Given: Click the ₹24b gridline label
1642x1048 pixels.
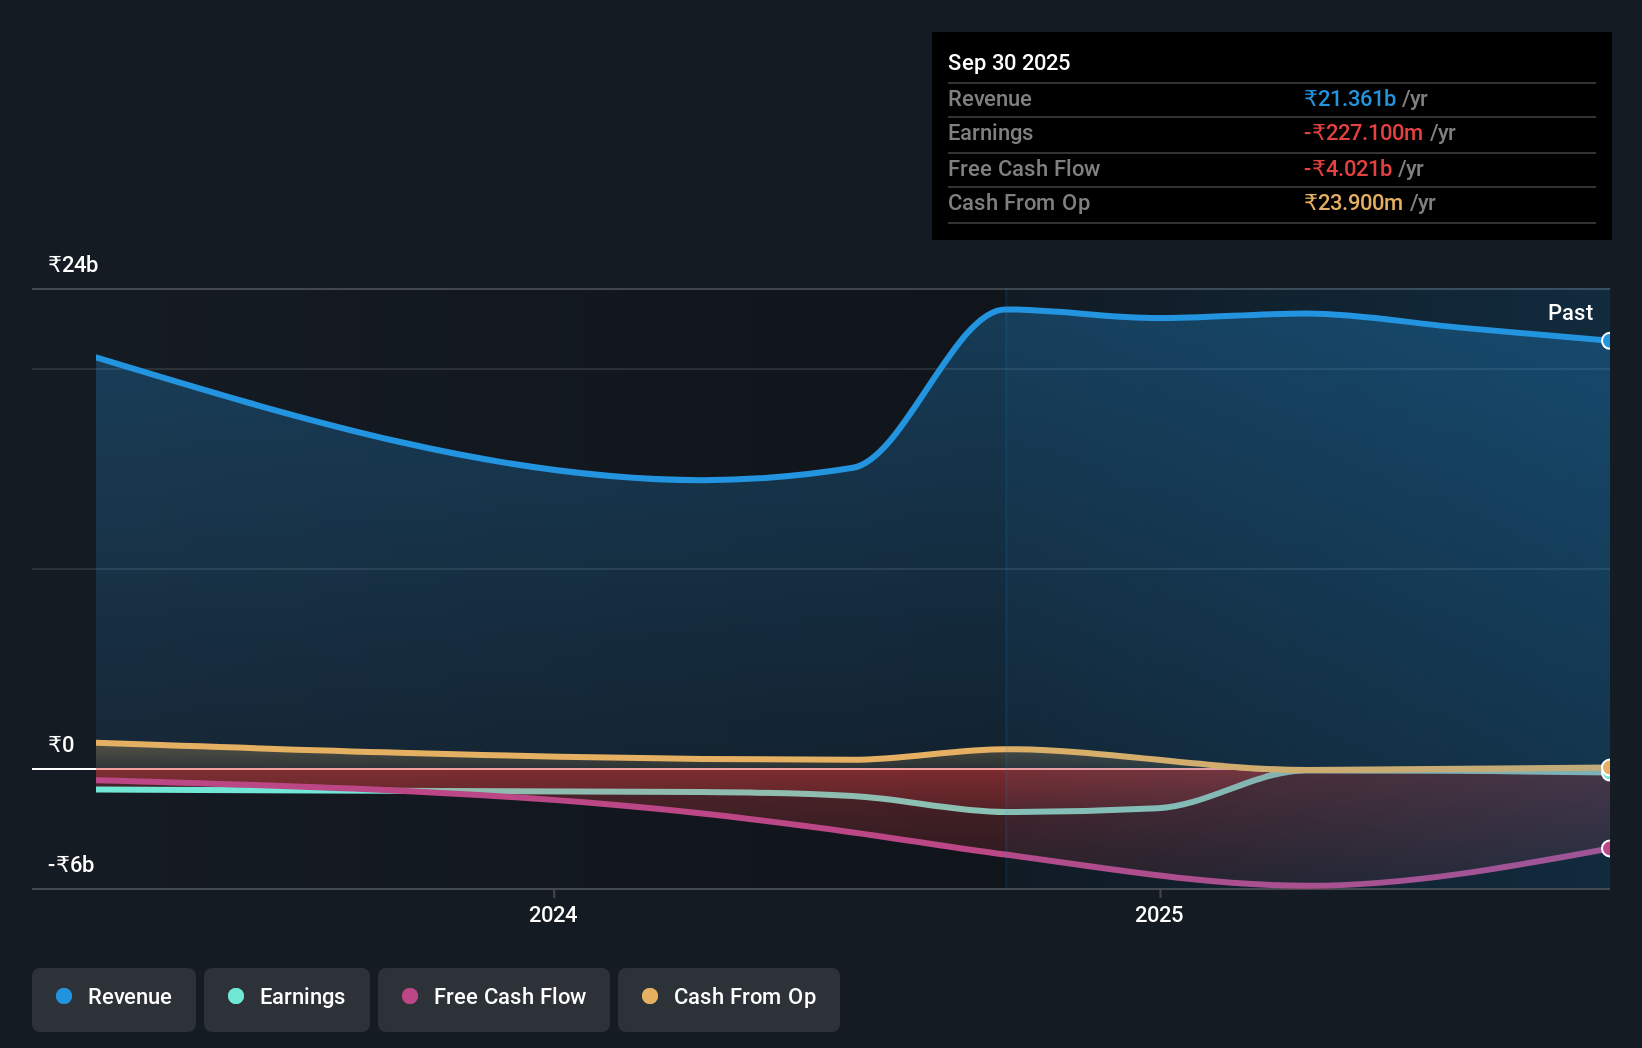Looking at the screenshot, I should point(72,264).
